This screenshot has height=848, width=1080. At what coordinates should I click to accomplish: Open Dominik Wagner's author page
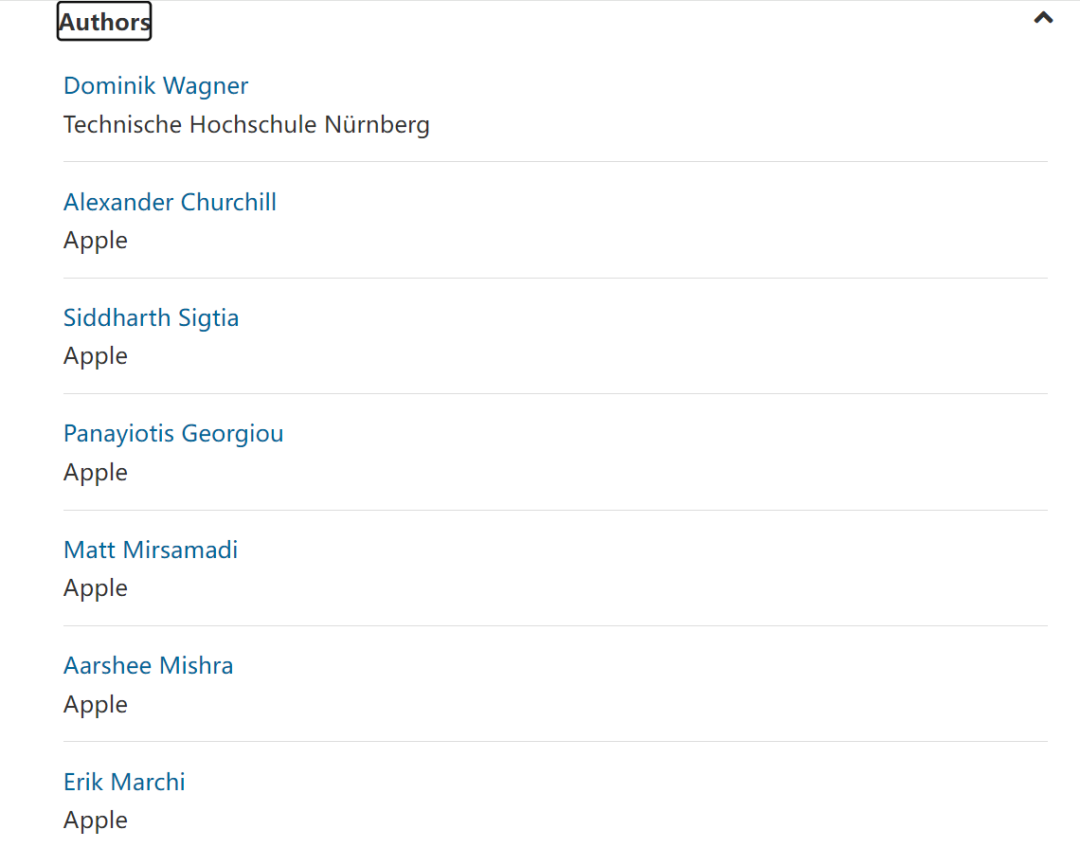156,86
